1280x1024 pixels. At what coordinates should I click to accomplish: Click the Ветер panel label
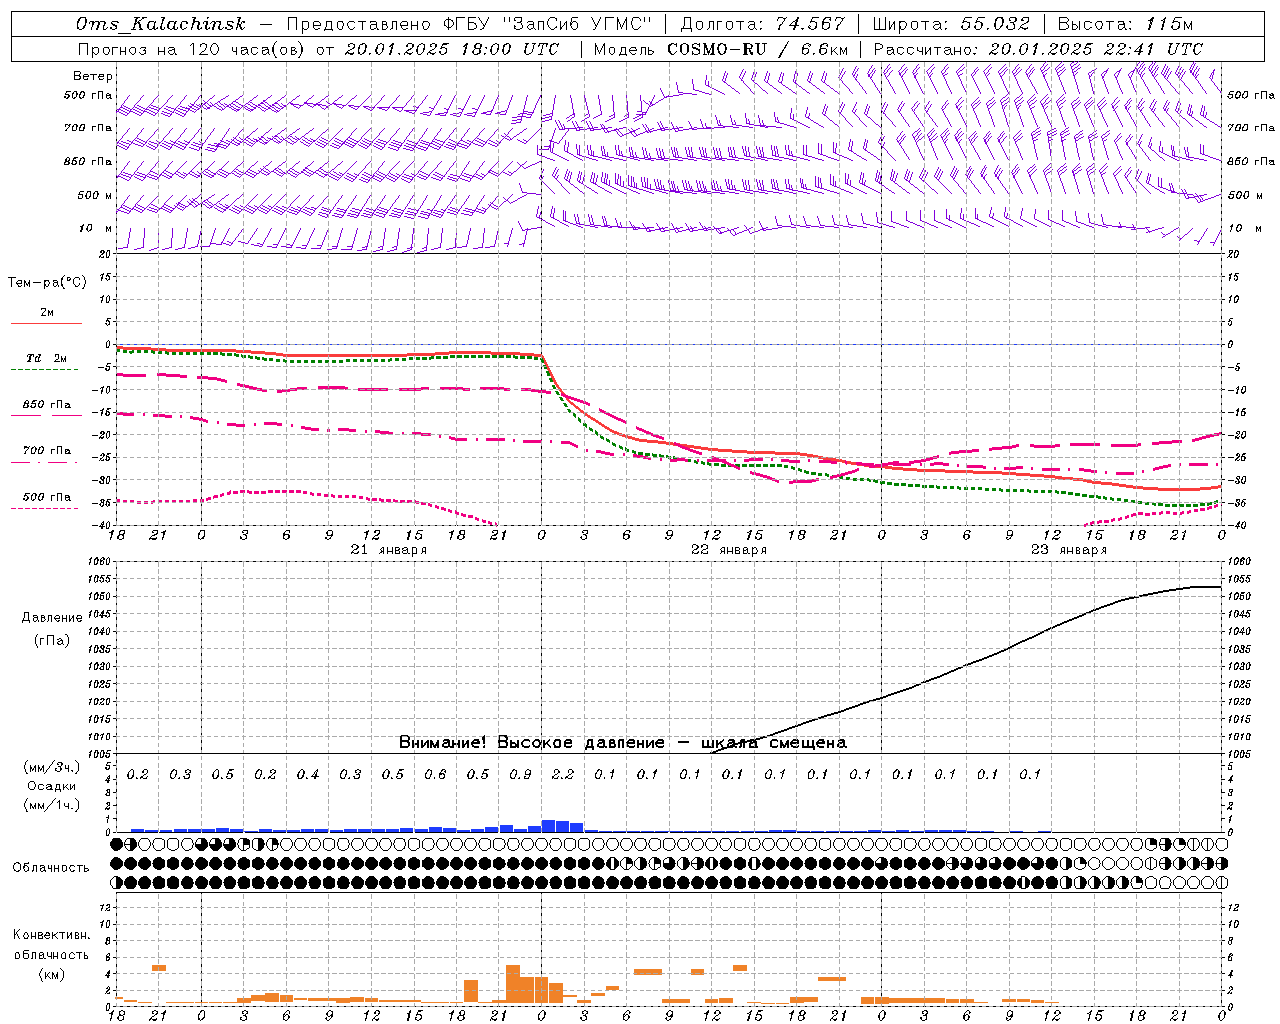click(93, 76)
